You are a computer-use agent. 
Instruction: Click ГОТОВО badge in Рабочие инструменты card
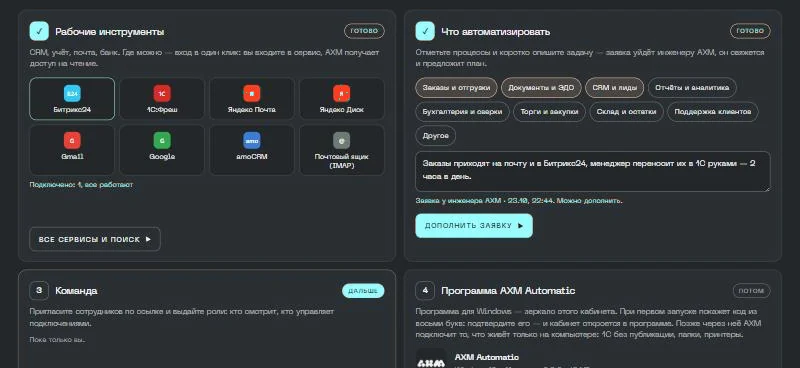[x=364, y=31]
